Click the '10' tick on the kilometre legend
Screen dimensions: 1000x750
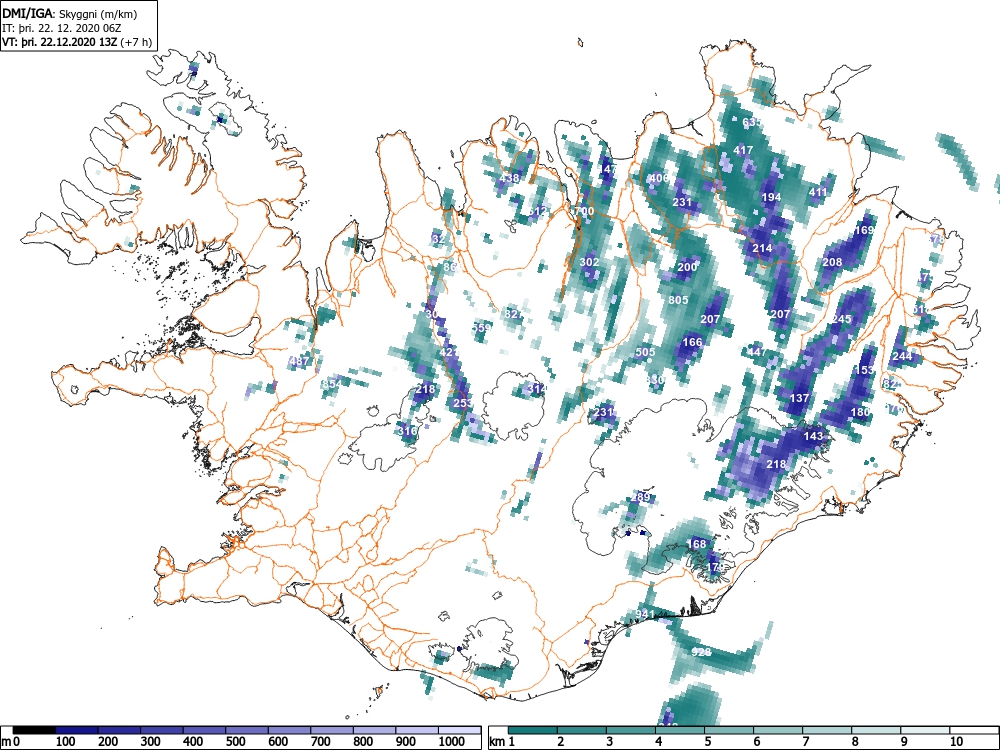[956, 742]
